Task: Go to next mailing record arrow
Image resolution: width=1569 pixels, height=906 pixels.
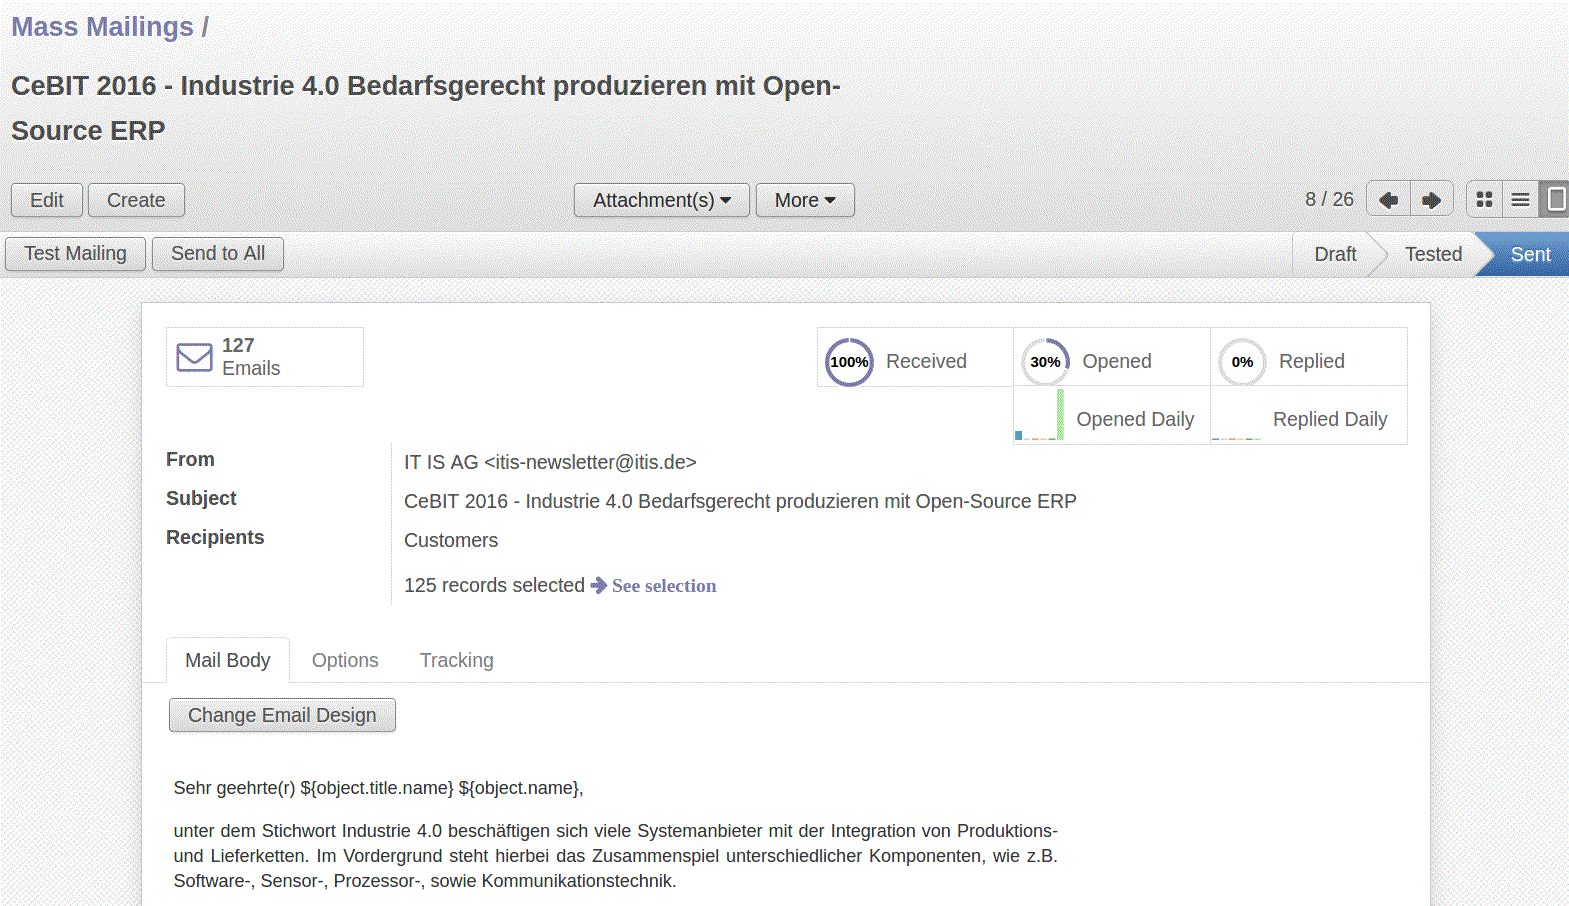Action: click(1431, 200)
